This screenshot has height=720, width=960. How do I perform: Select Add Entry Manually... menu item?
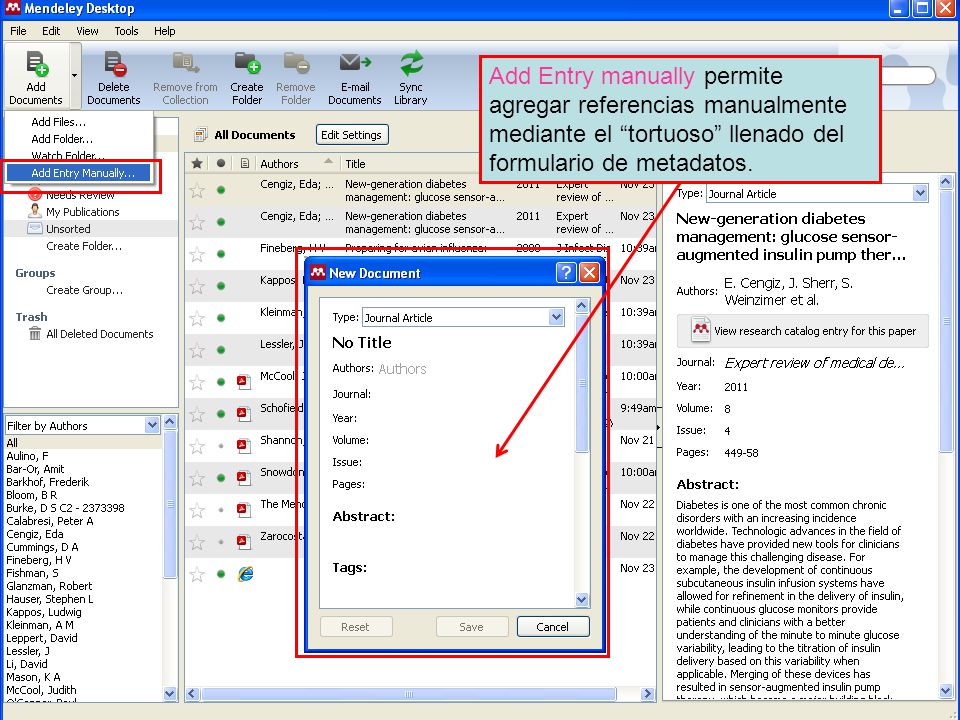click(78, 173)
